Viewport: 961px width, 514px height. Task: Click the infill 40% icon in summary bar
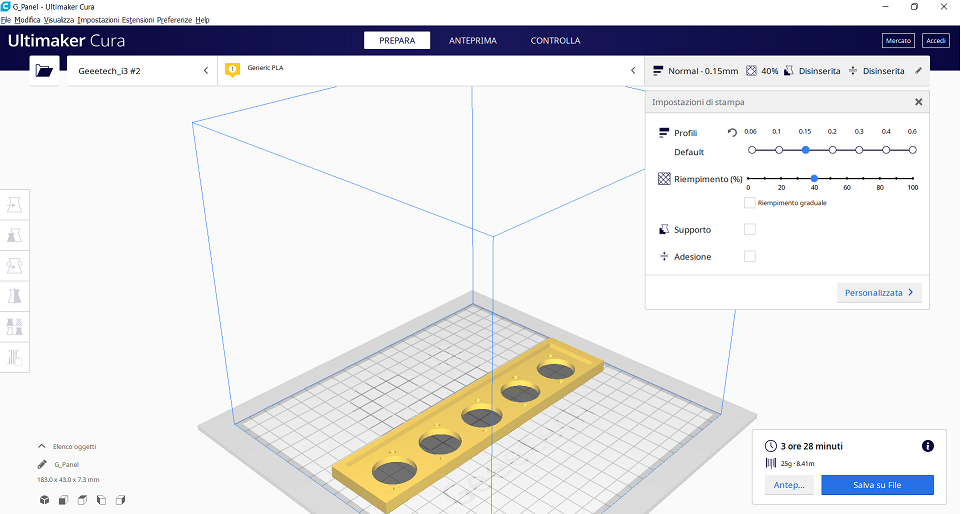[751, 70]
